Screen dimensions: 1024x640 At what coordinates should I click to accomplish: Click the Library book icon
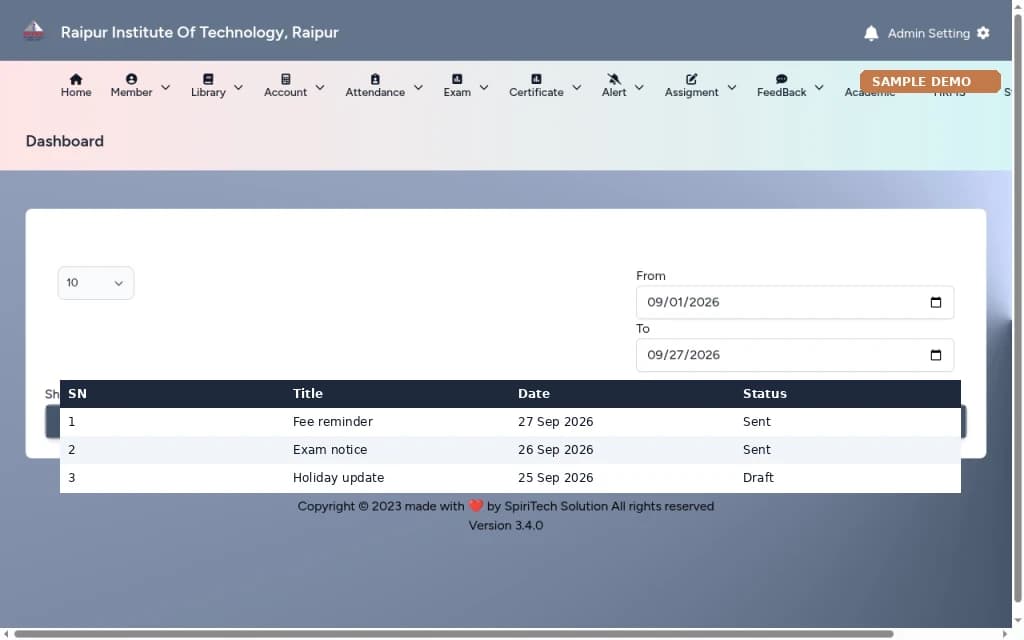[208, 79]
